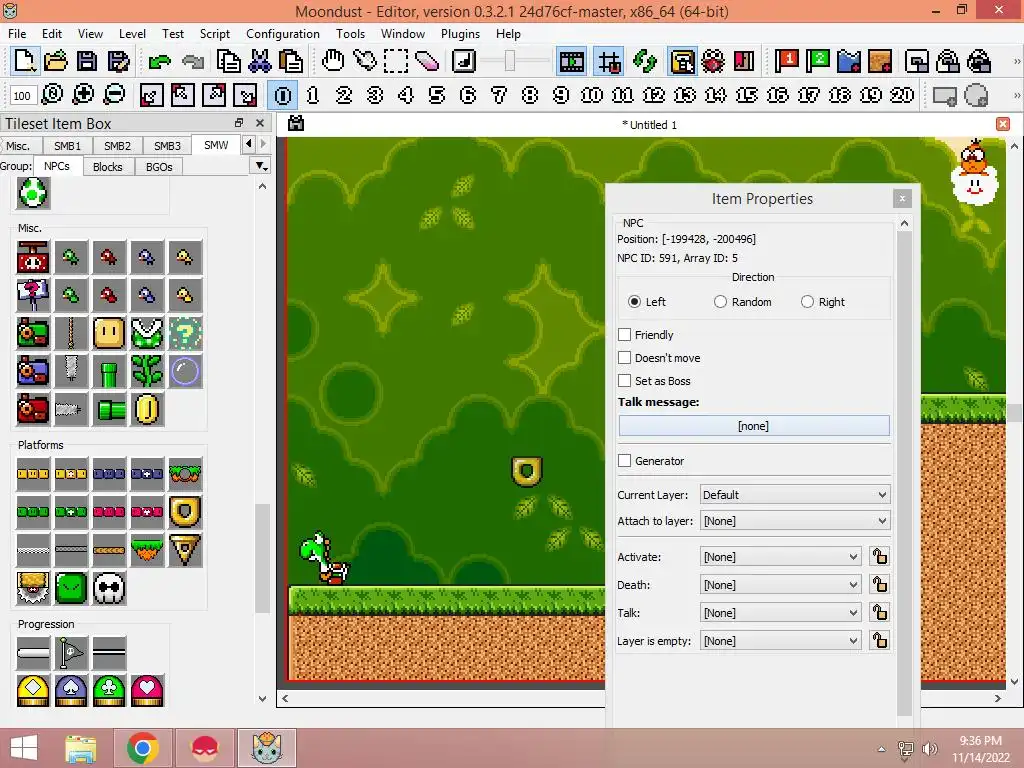
Task: Open the Attach to layer dropdown
Action: tap(795, 521)
